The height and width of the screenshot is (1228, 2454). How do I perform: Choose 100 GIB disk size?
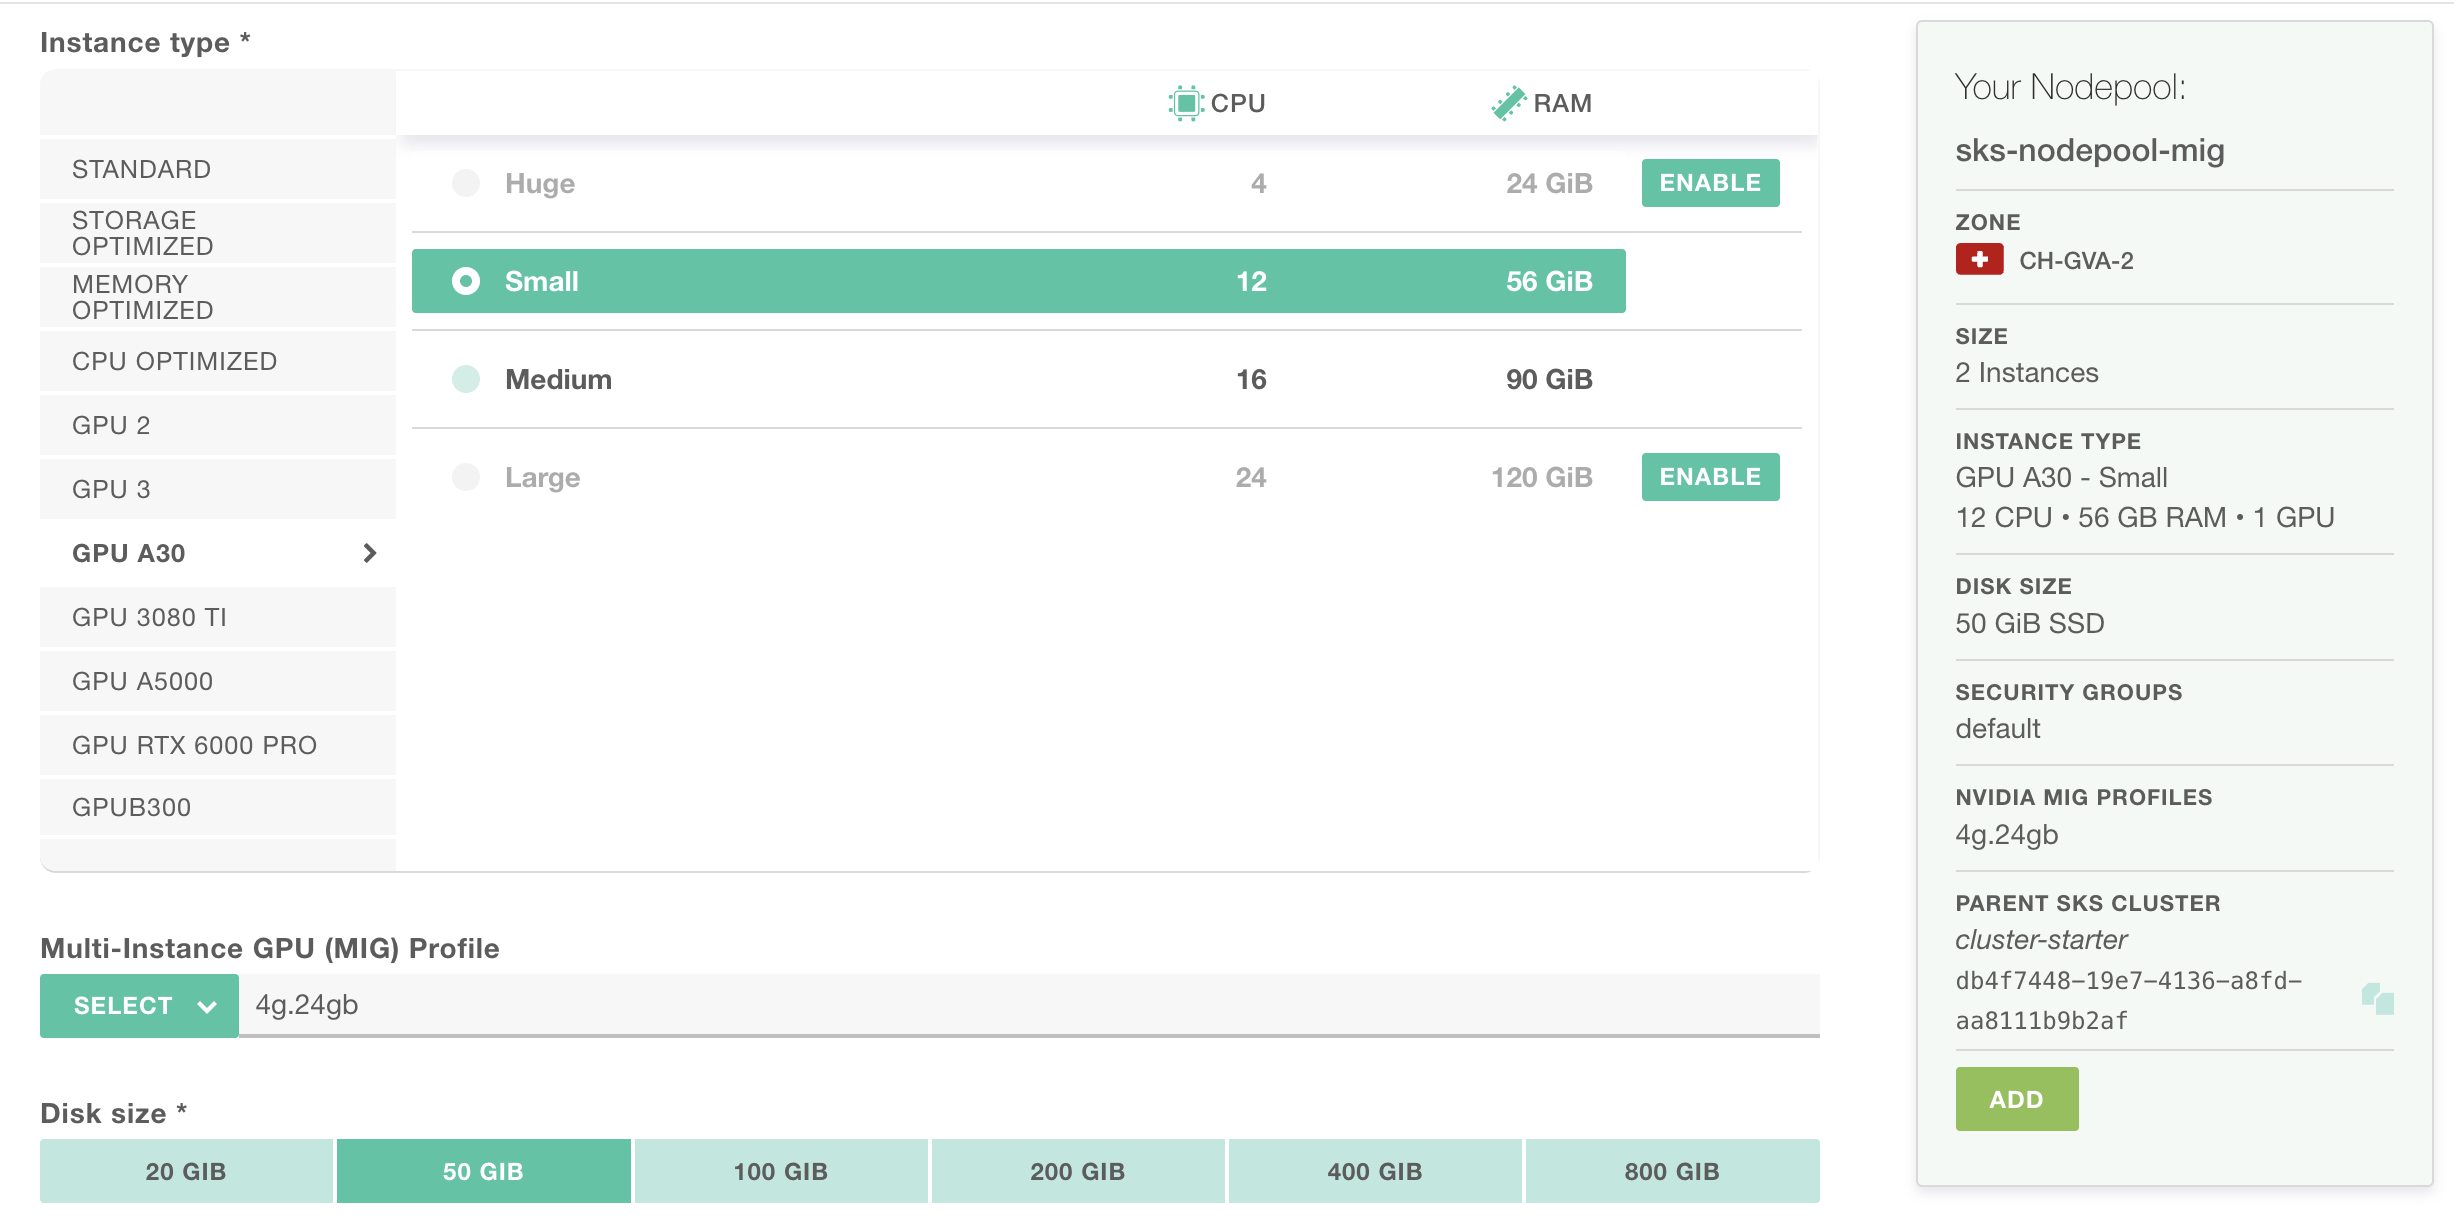[781, 1171]
